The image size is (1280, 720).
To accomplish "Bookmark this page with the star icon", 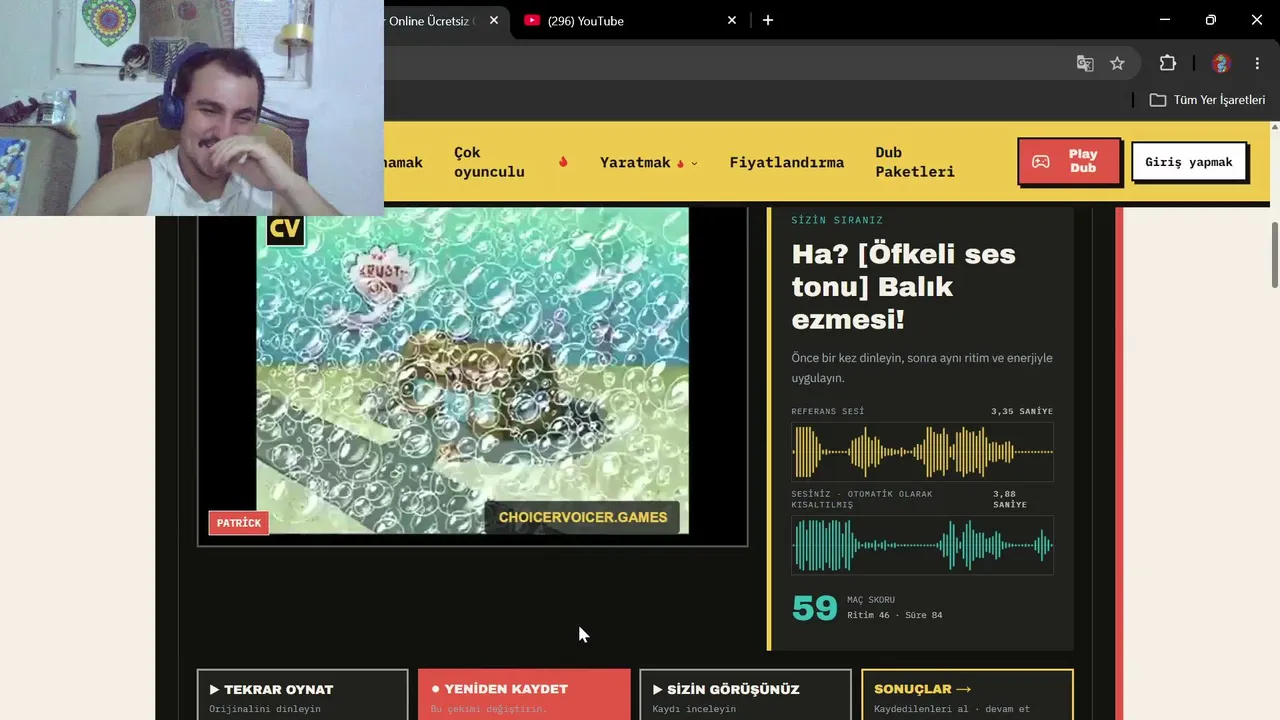I will point(1117,63).
